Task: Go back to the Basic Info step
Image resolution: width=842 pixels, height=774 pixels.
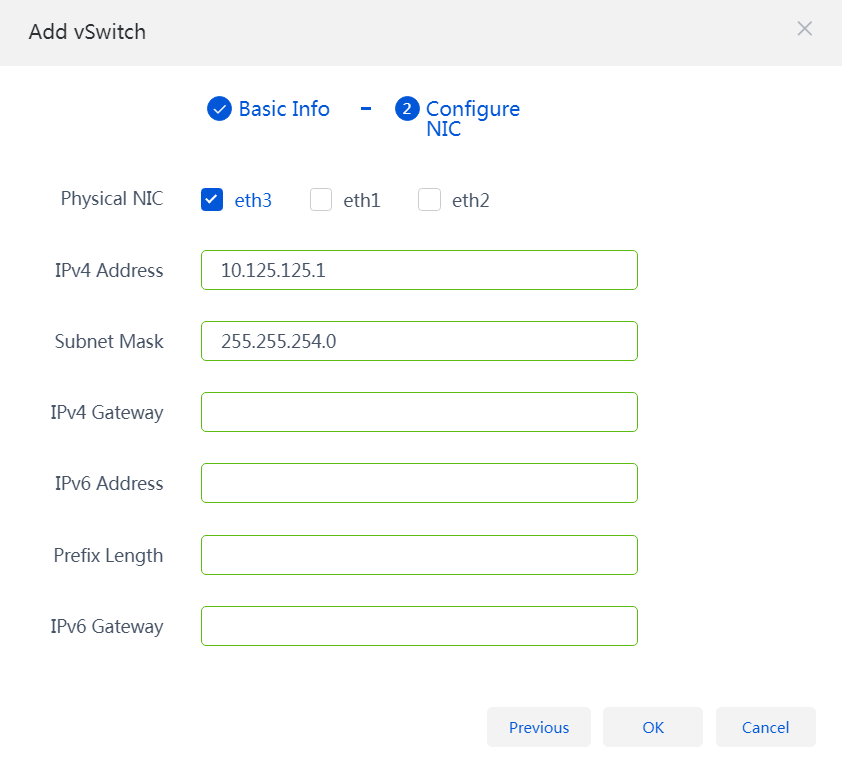Action: 284,108
